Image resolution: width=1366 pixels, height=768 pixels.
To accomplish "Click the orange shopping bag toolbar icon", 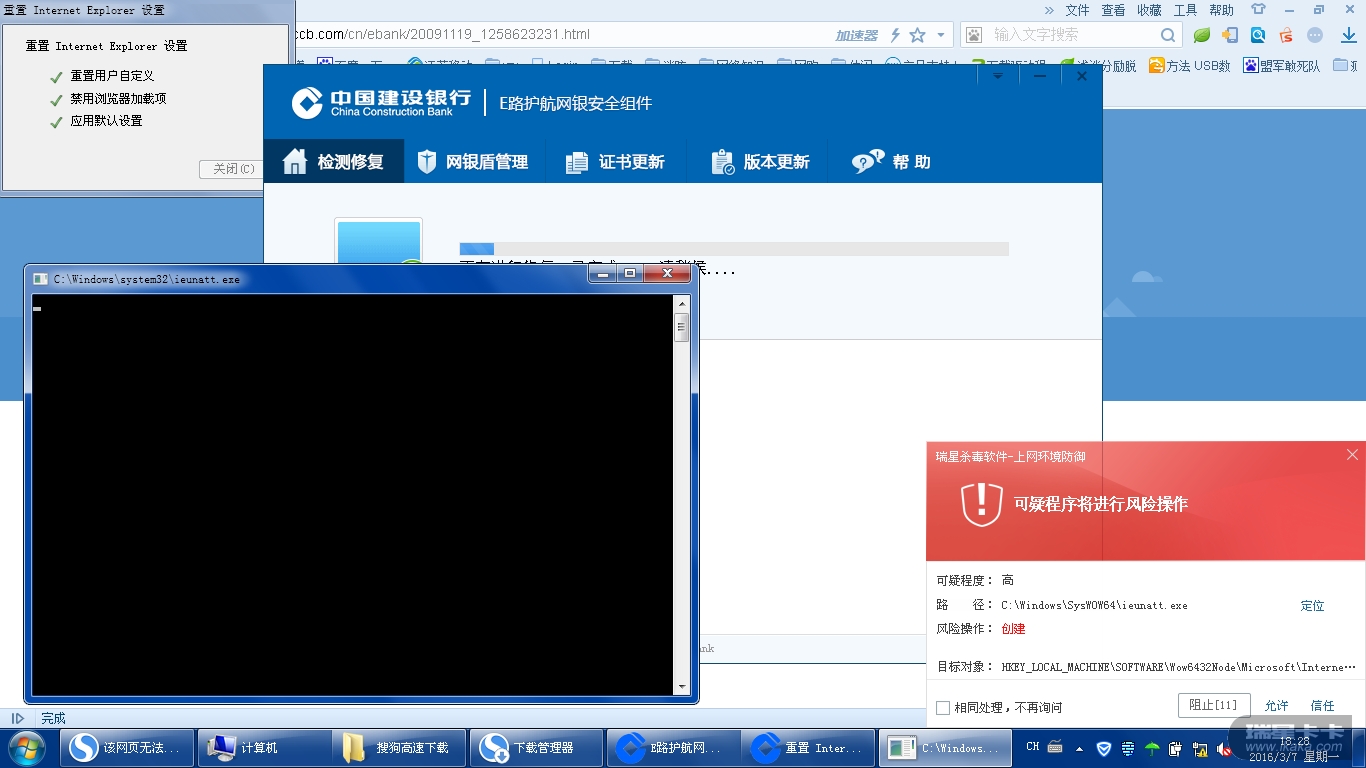I will 1286,35.
